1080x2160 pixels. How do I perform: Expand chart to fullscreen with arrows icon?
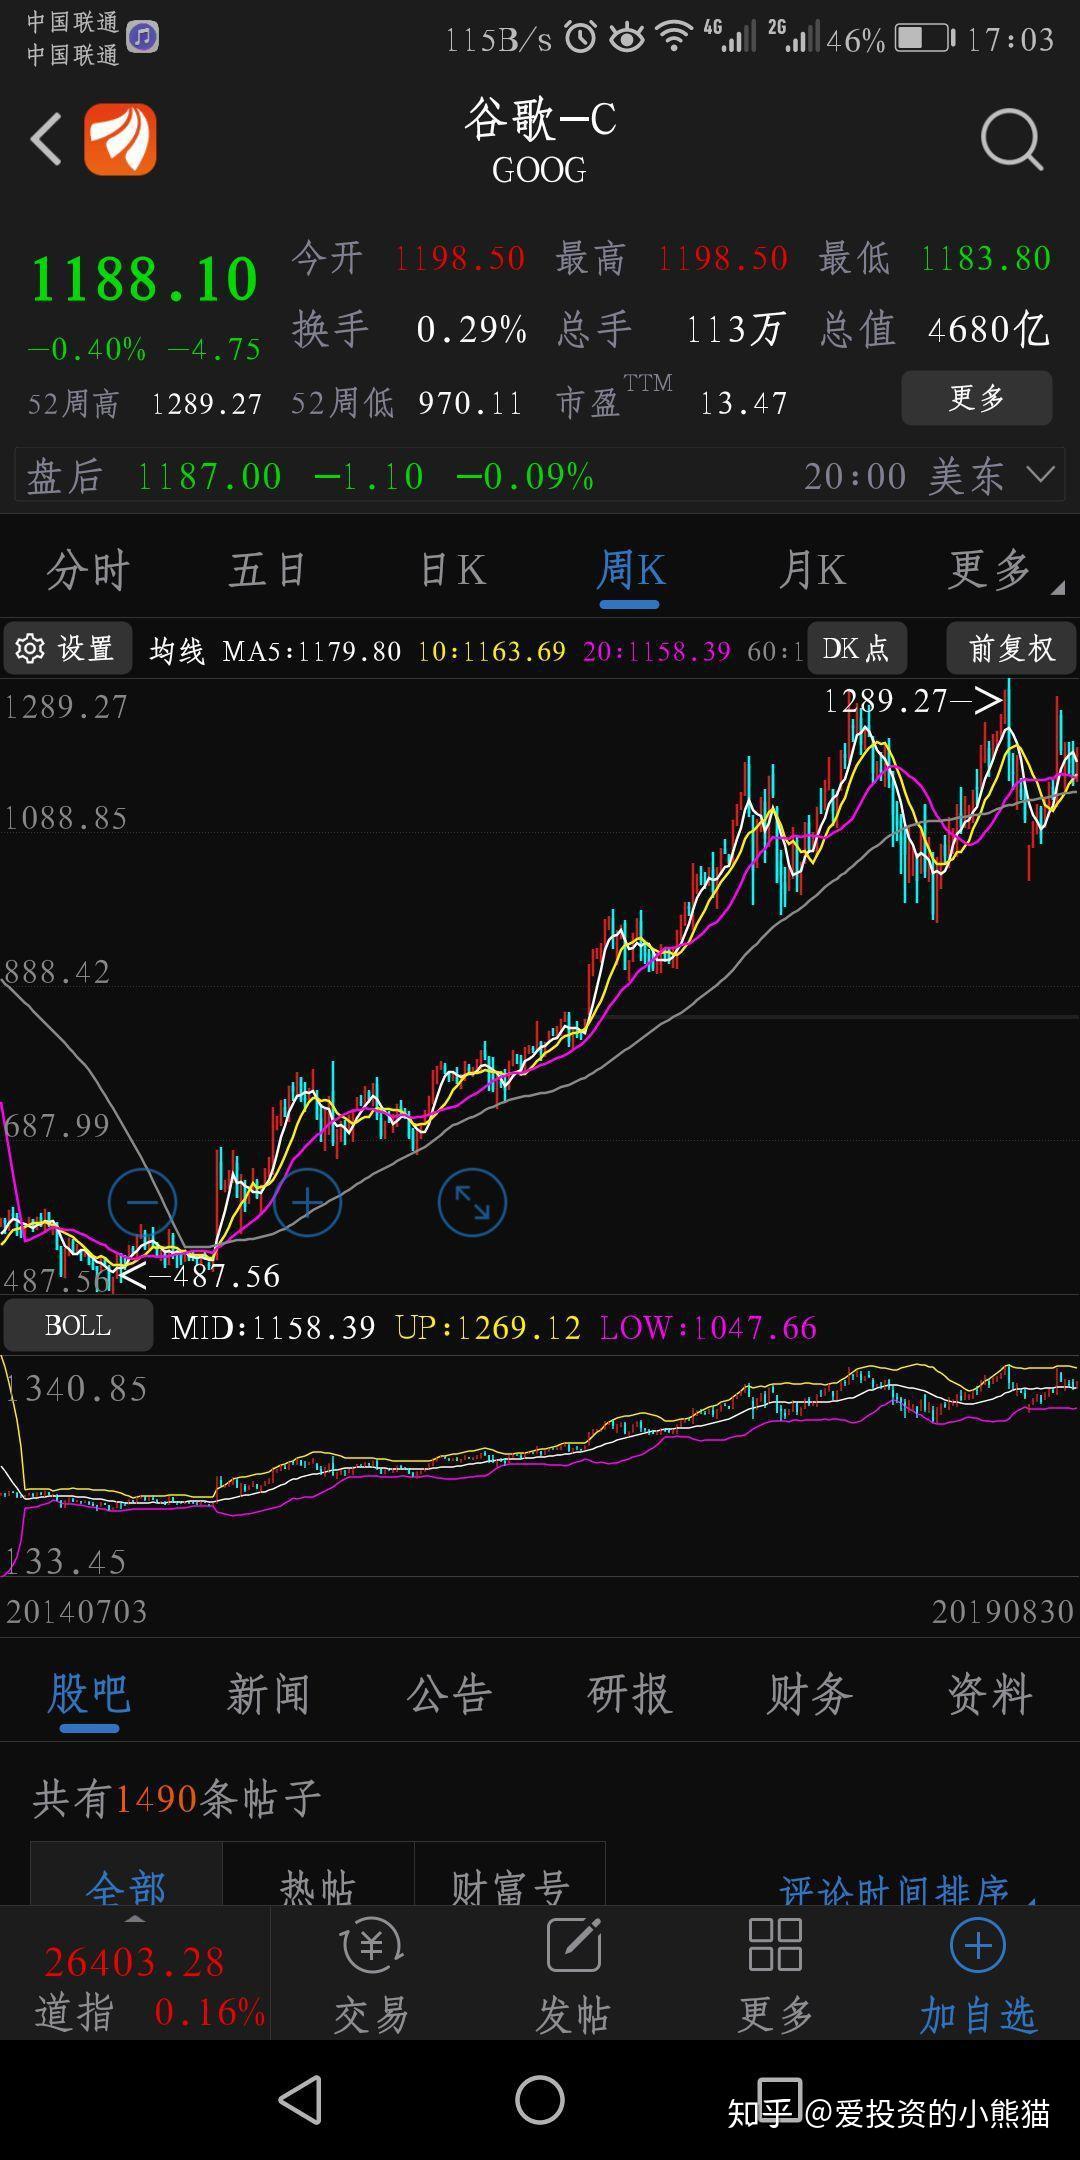click(472, 1202)
